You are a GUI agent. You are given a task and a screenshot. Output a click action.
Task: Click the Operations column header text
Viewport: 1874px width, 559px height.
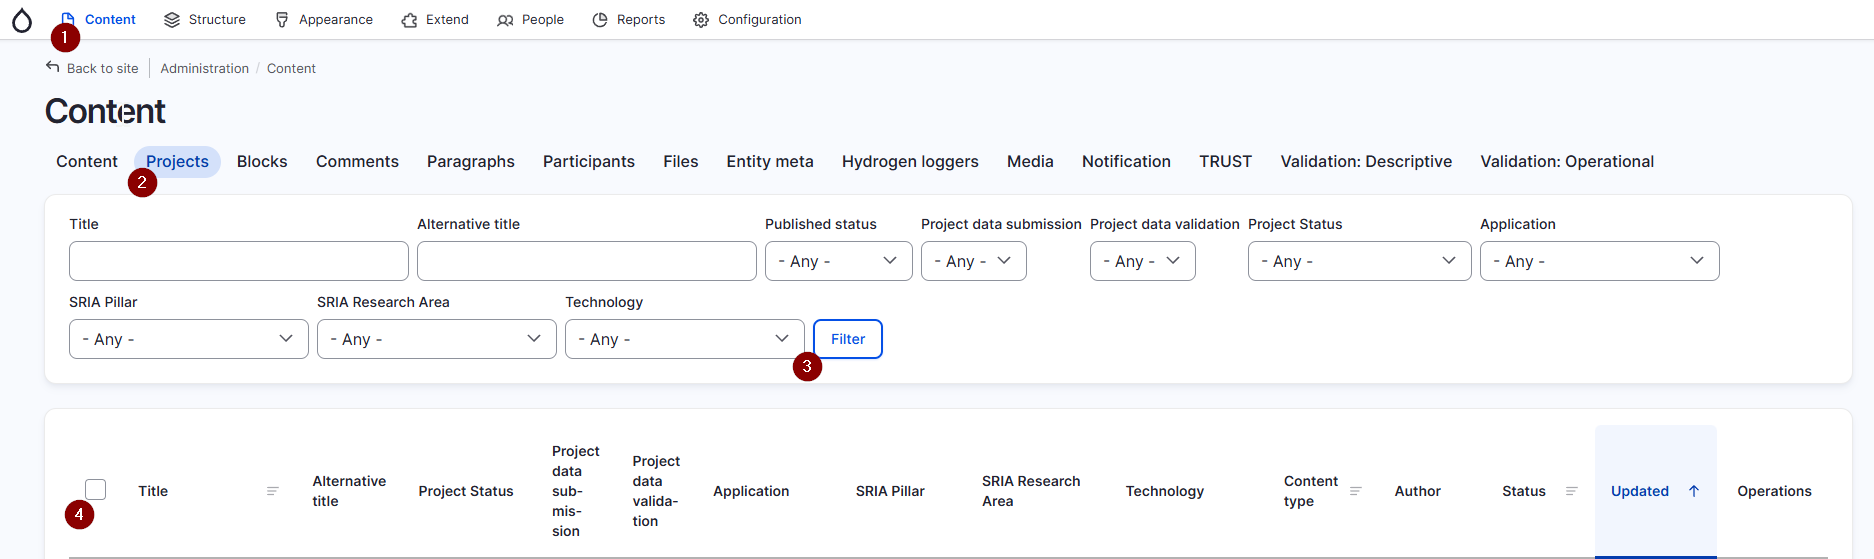point(1774,491)
